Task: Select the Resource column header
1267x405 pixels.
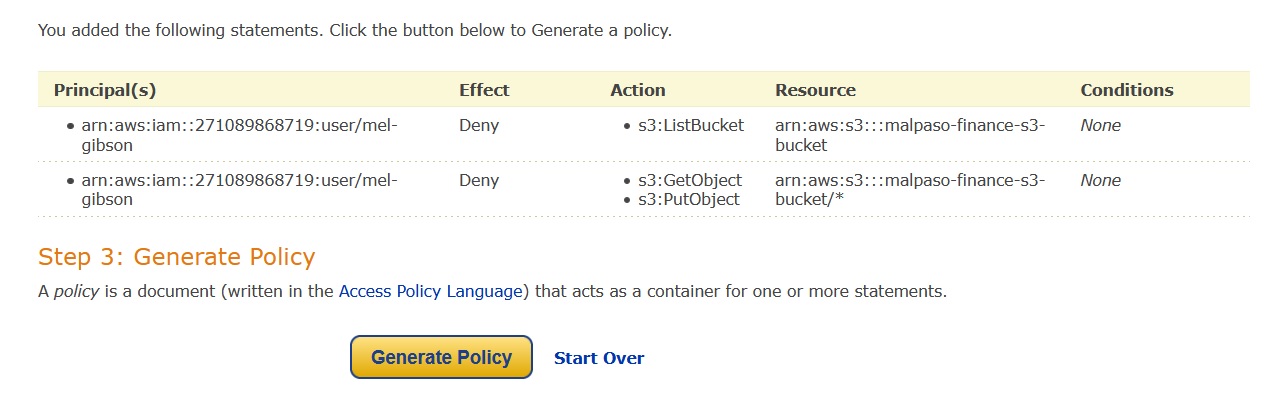Action: 815,90
